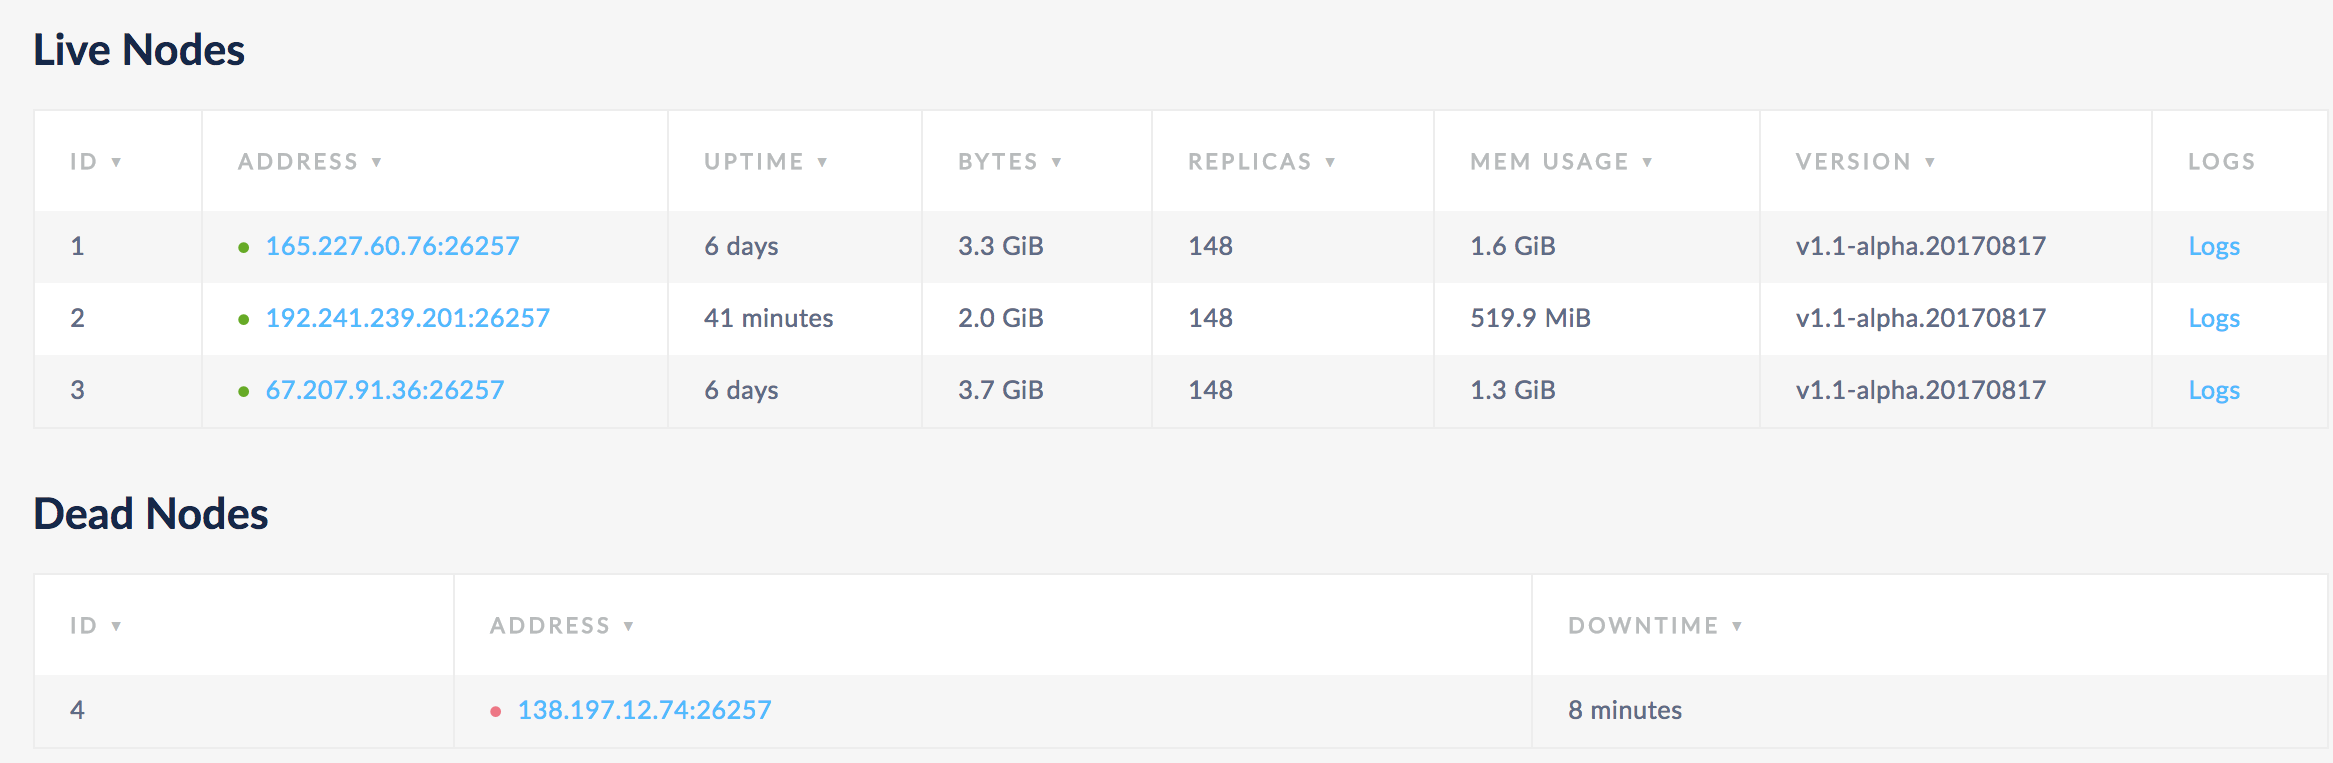This screenshot has width=2333, height=763.
Task: Sort dead nodes by ID column
Action: 95,626
